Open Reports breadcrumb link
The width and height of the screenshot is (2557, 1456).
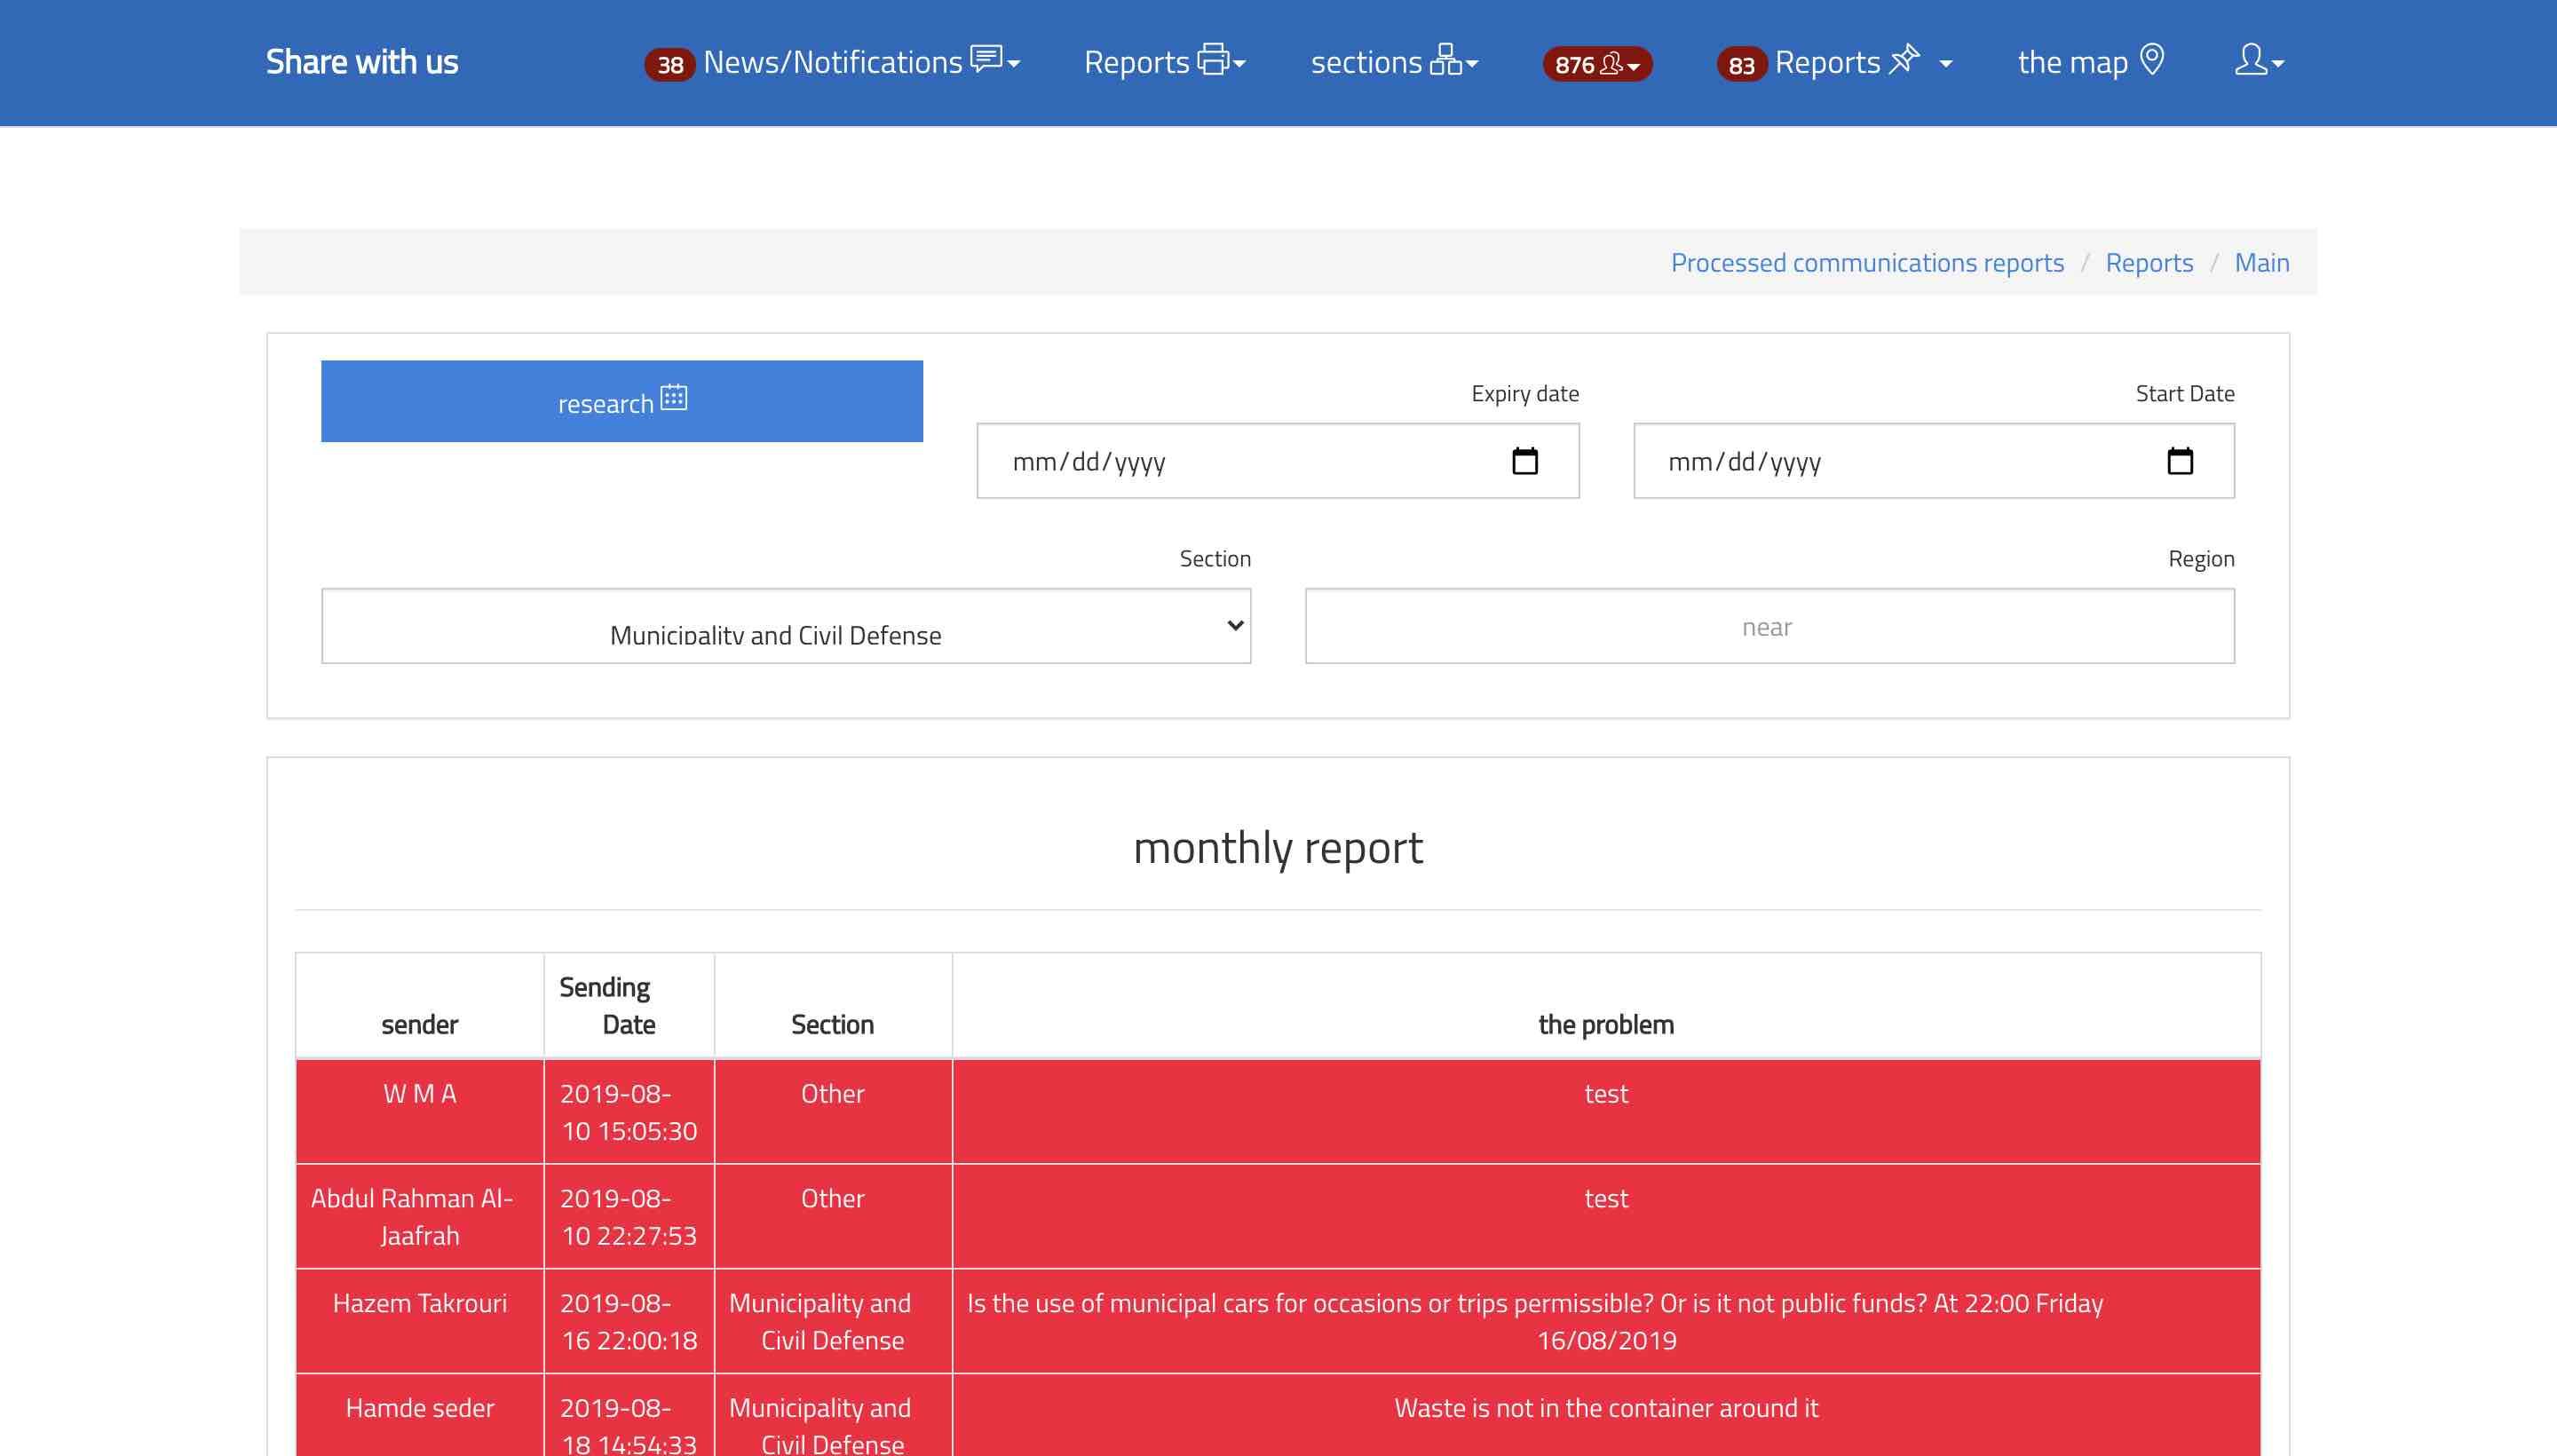[2148, 262]
